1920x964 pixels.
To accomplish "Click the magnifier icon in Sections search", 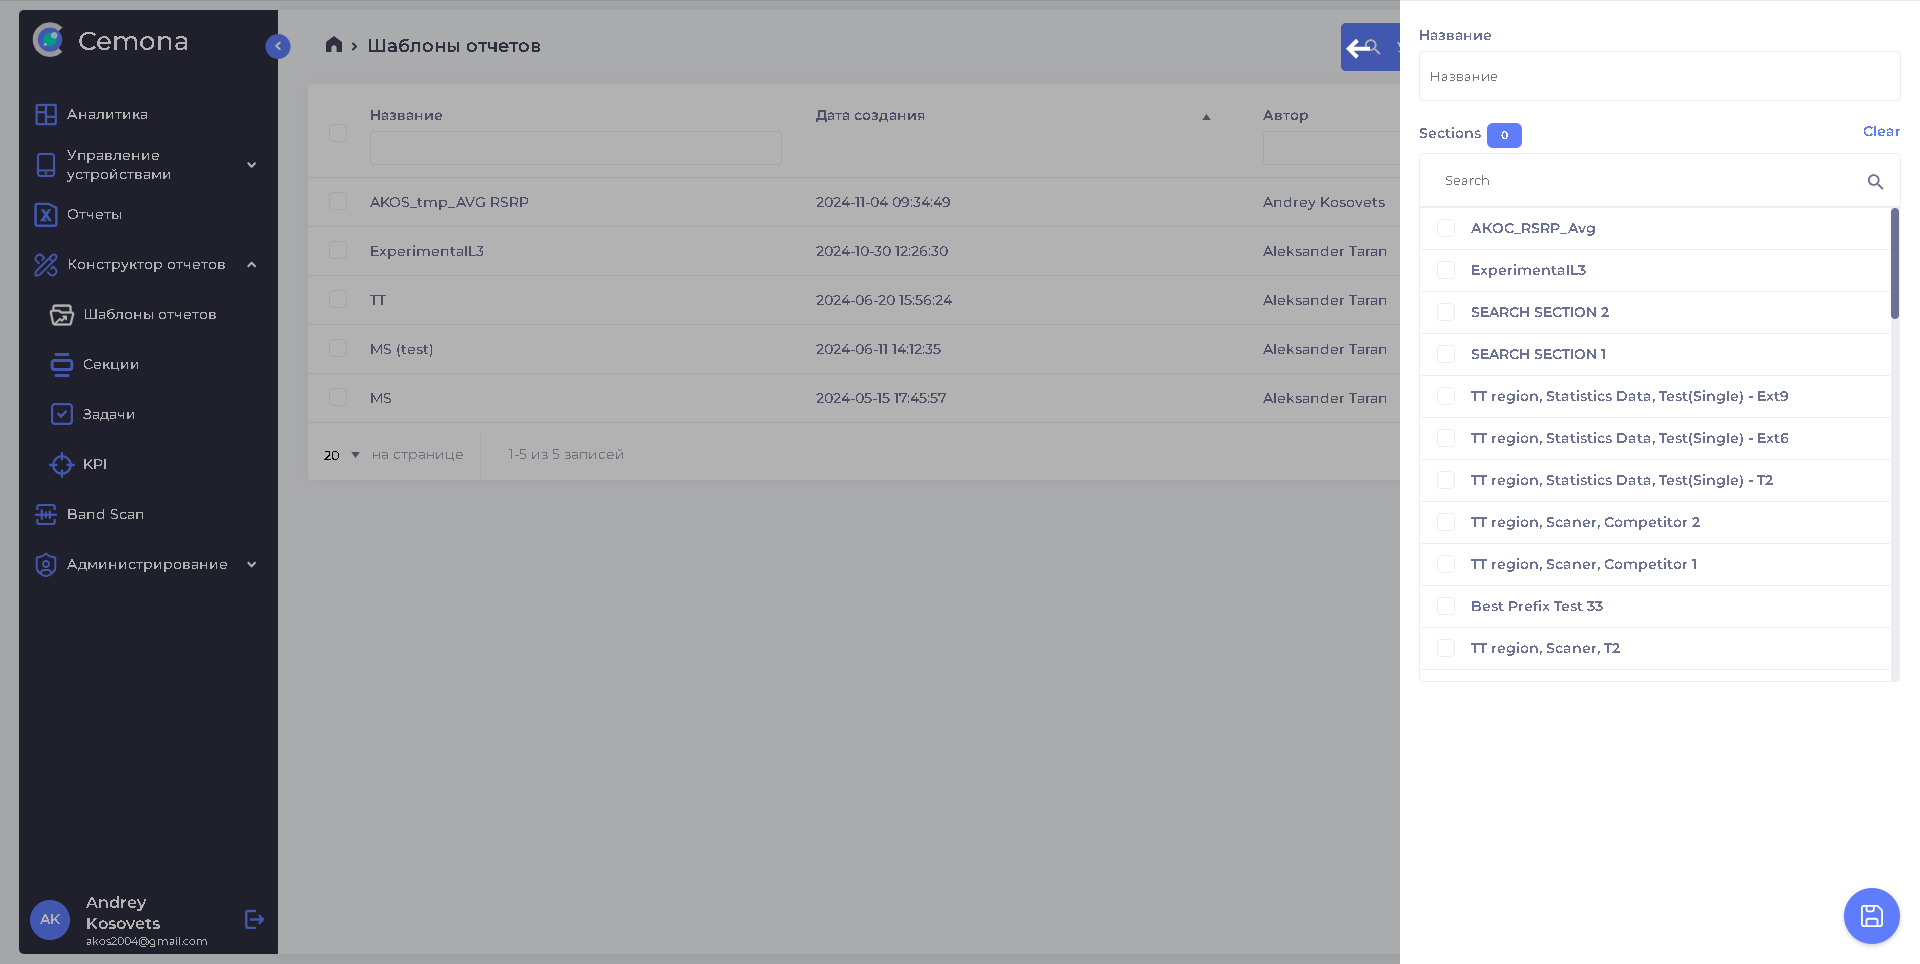I will click(1875, 181).
